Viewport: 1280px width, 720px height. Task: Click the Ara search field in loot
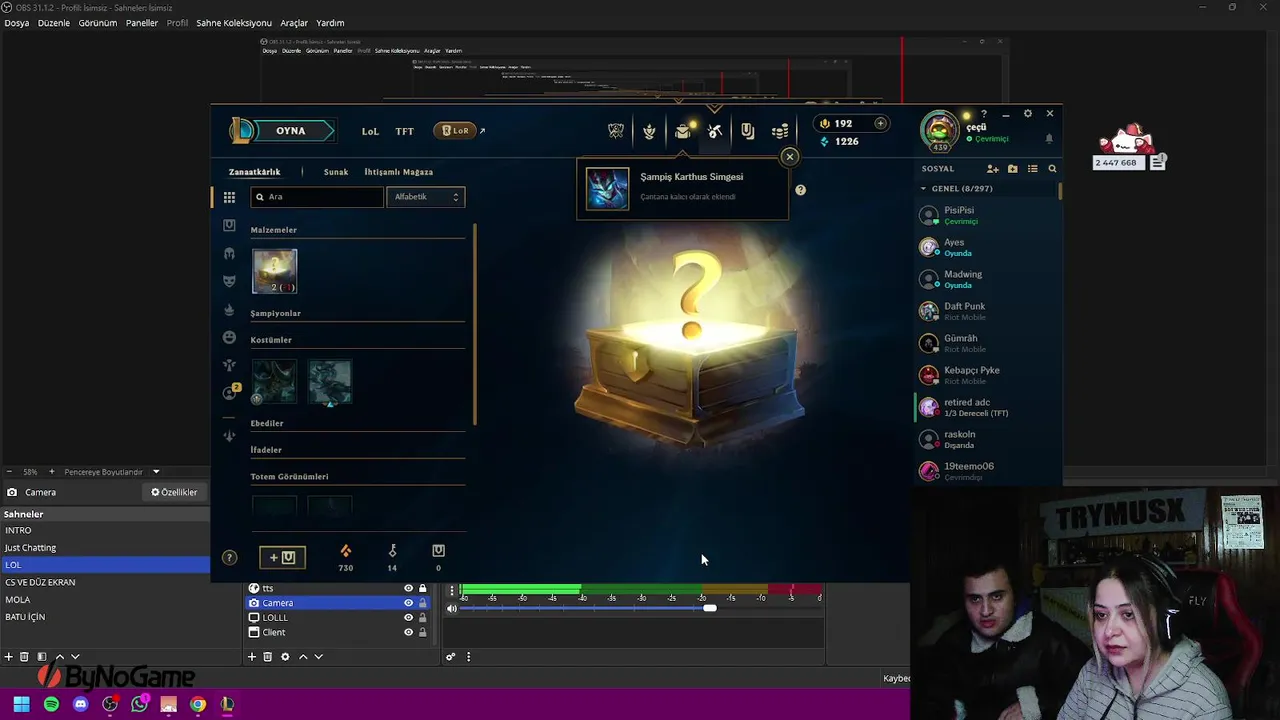click(317, 197)
